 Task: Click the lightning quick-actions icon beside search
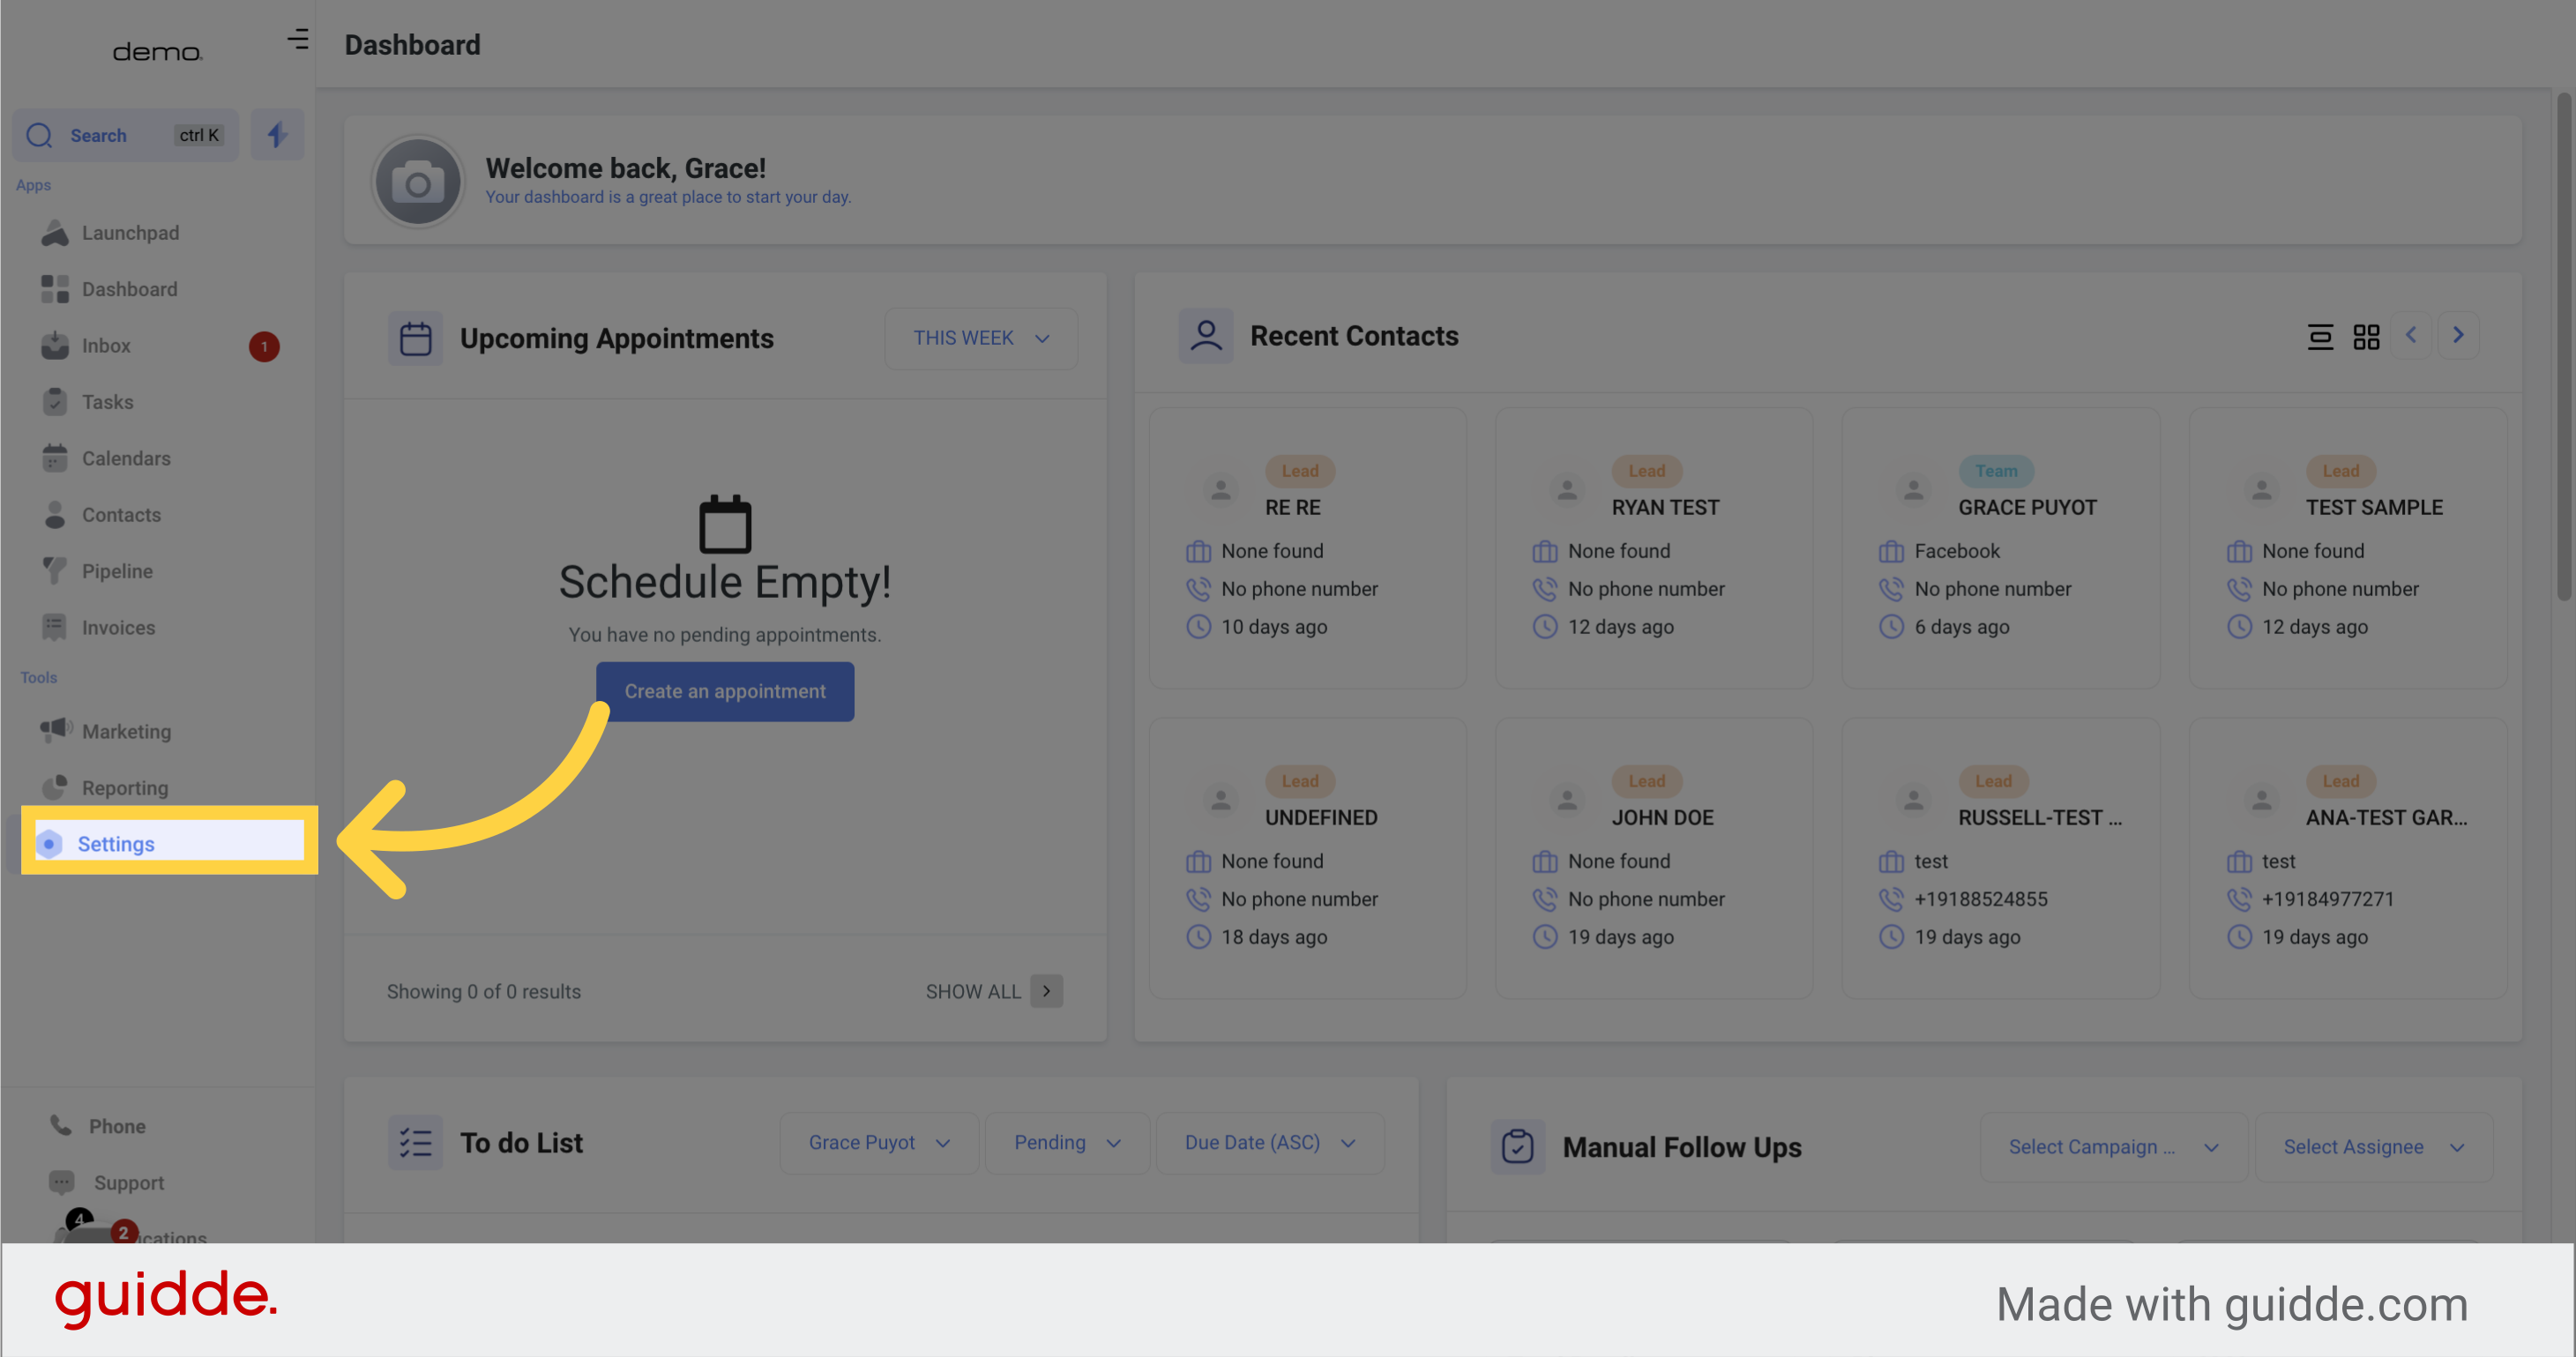[277, 134]
